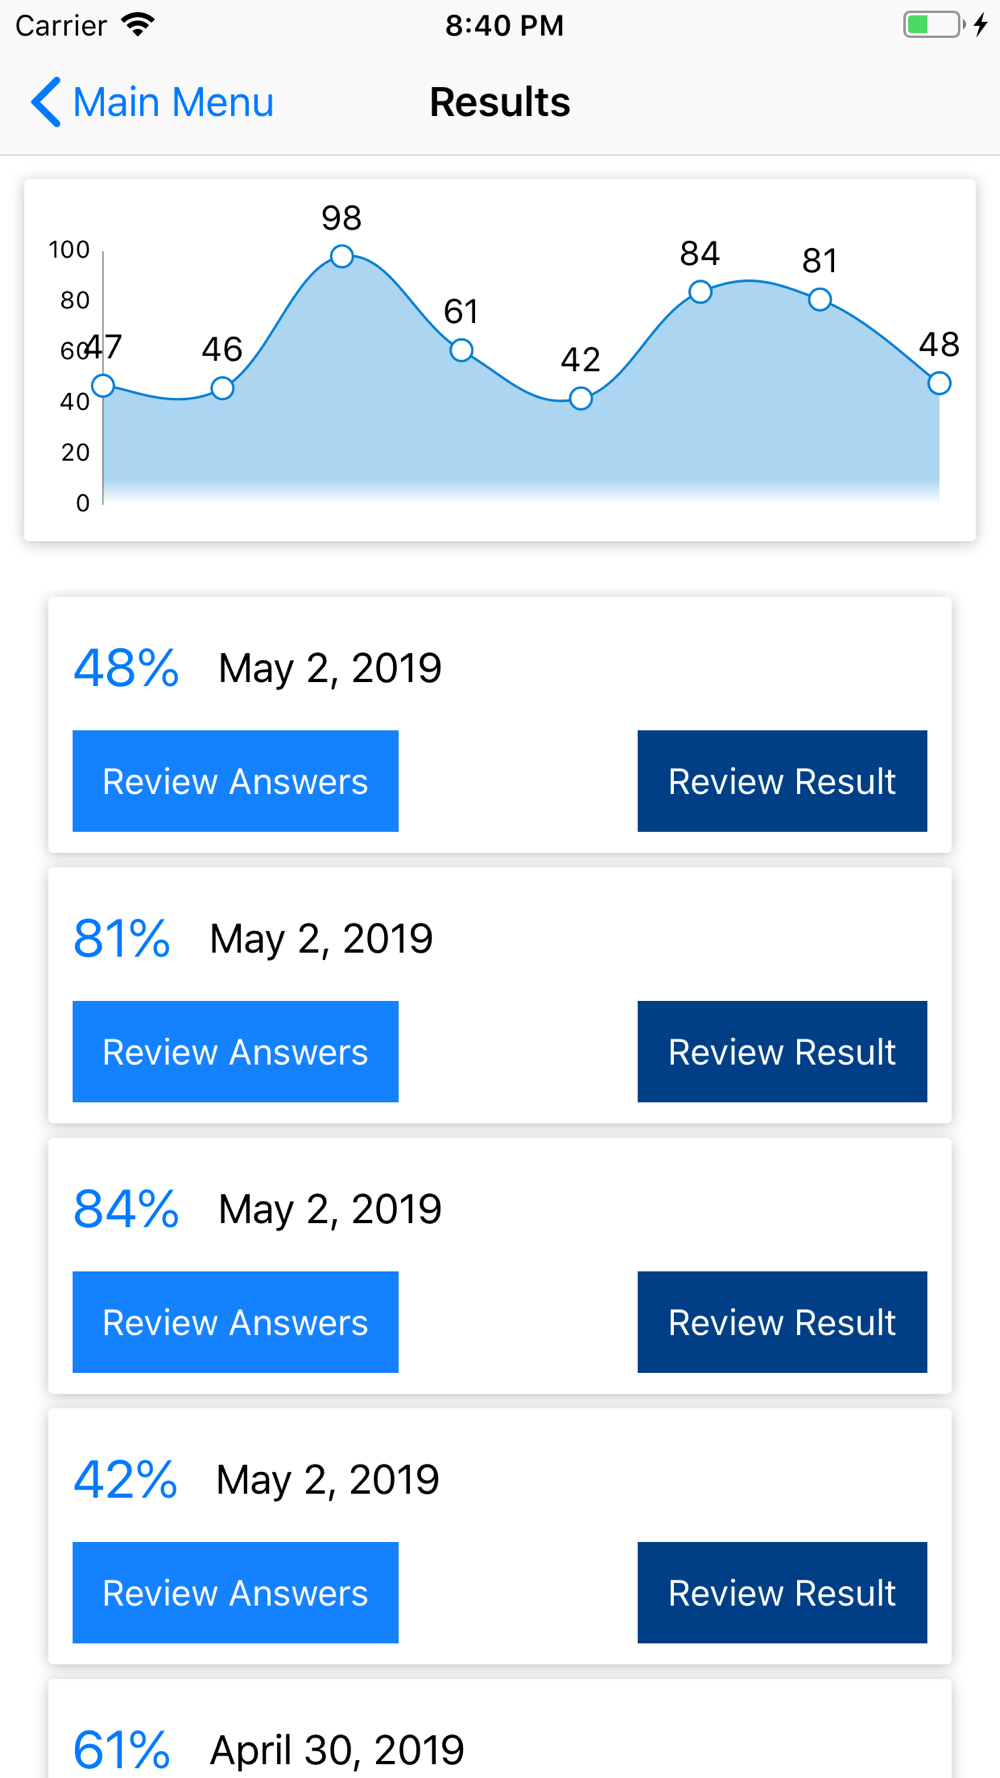Review Answers for the 81% result
This screenshot has width=1000, height=1778.
point(236,1052)
